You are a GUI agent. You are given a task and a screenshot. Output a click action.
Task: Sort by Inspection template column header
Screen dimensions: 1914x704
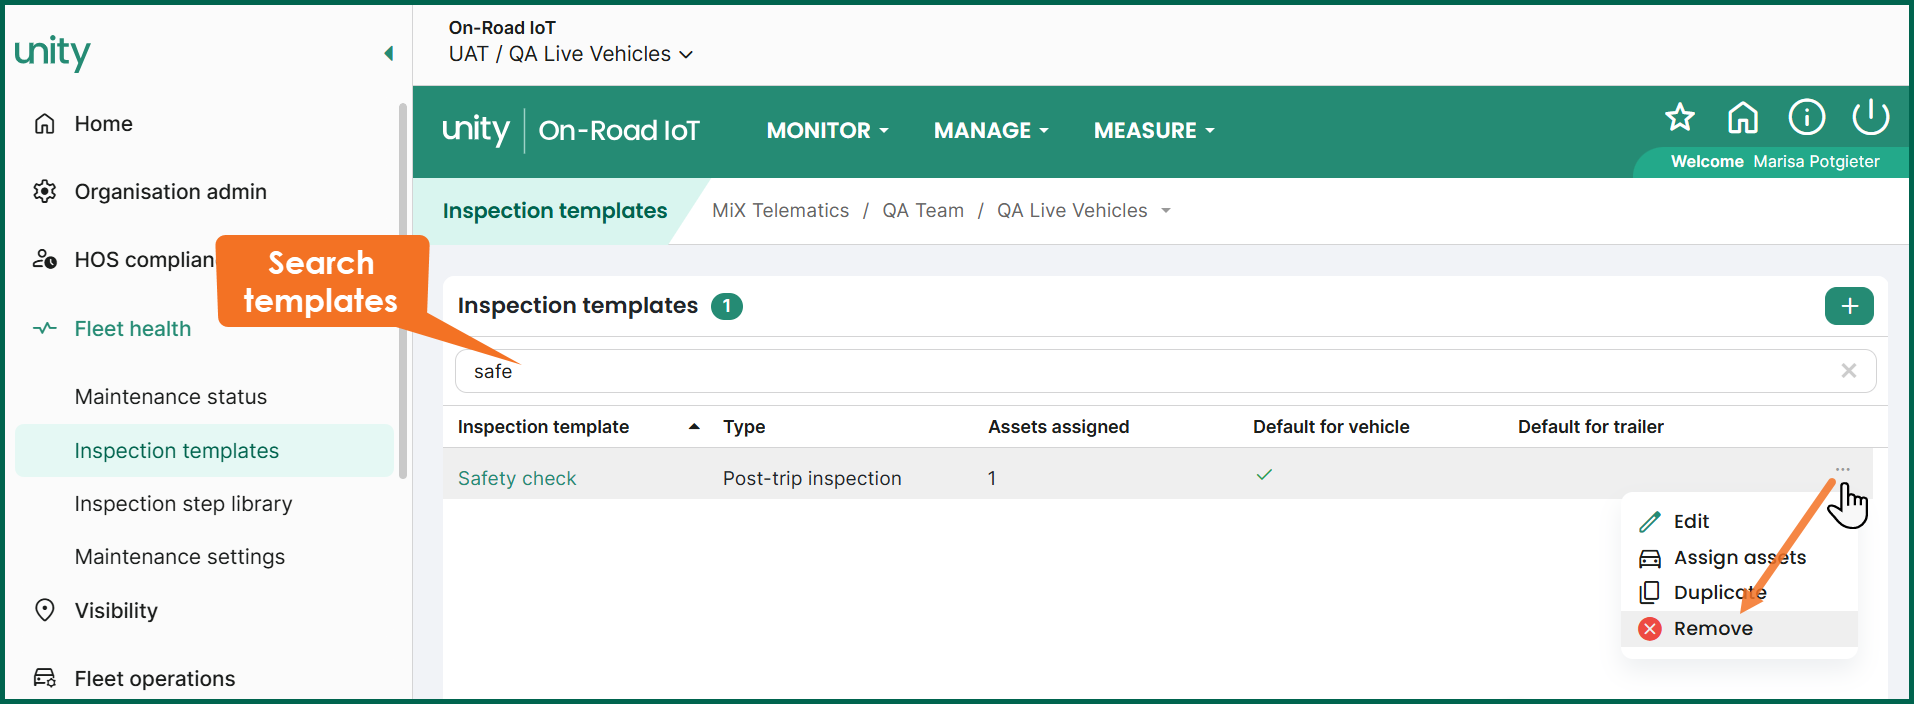pos(543,427)
